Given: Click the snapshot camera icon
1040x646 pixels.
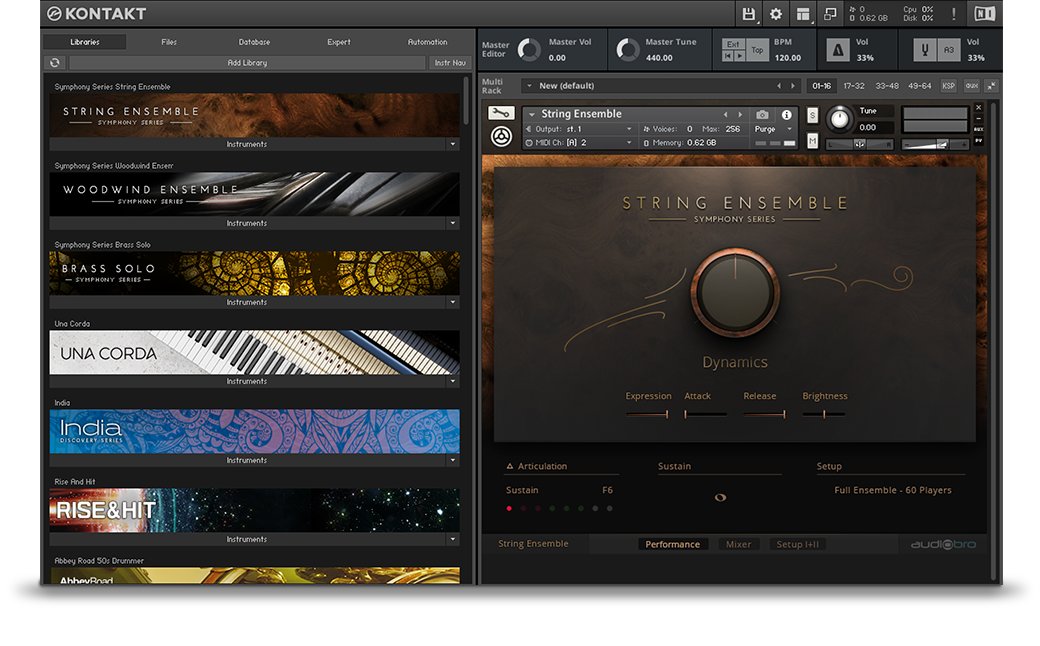Looking at the screenshot, I should tap(762, 115).
